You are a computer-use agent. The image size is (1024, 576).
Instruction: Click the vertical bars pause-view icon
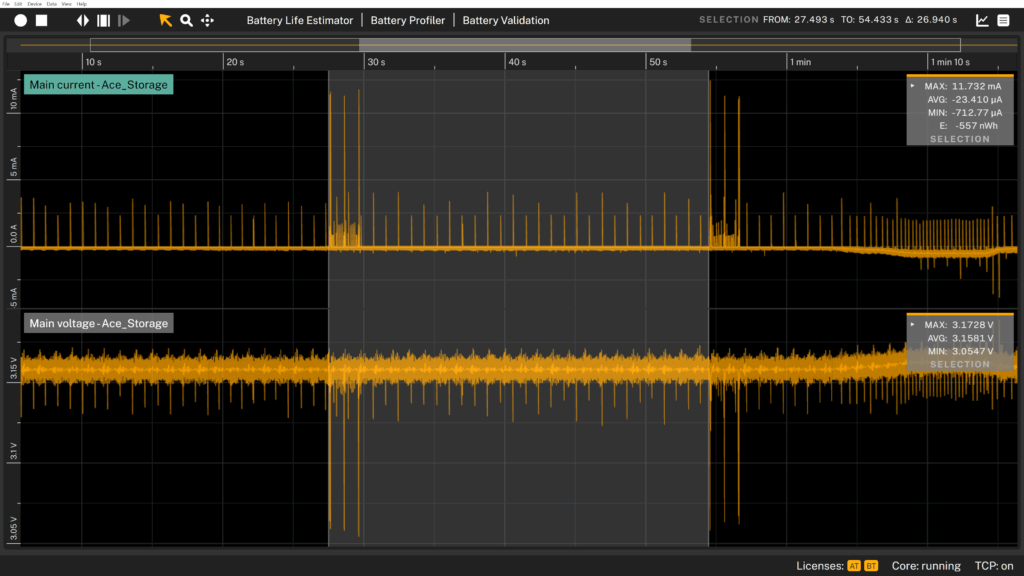[103, 20]
